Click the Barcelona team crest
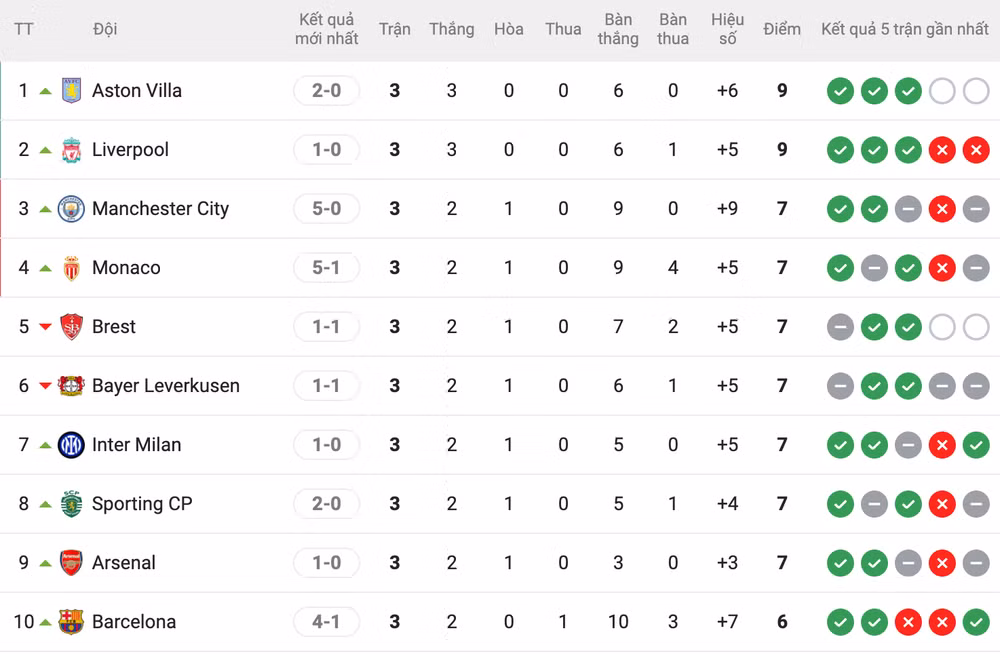Image resolution: width=1000 pixels, height=654 pixels. 69,621
